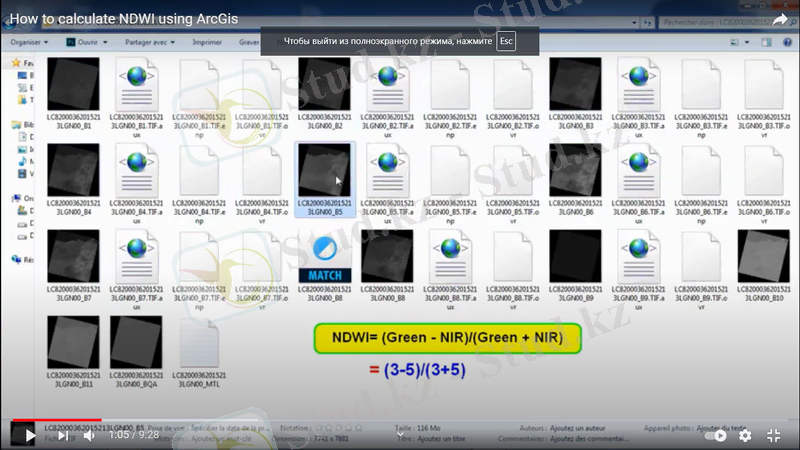Toggle the autoplay switch

[714, 436]
